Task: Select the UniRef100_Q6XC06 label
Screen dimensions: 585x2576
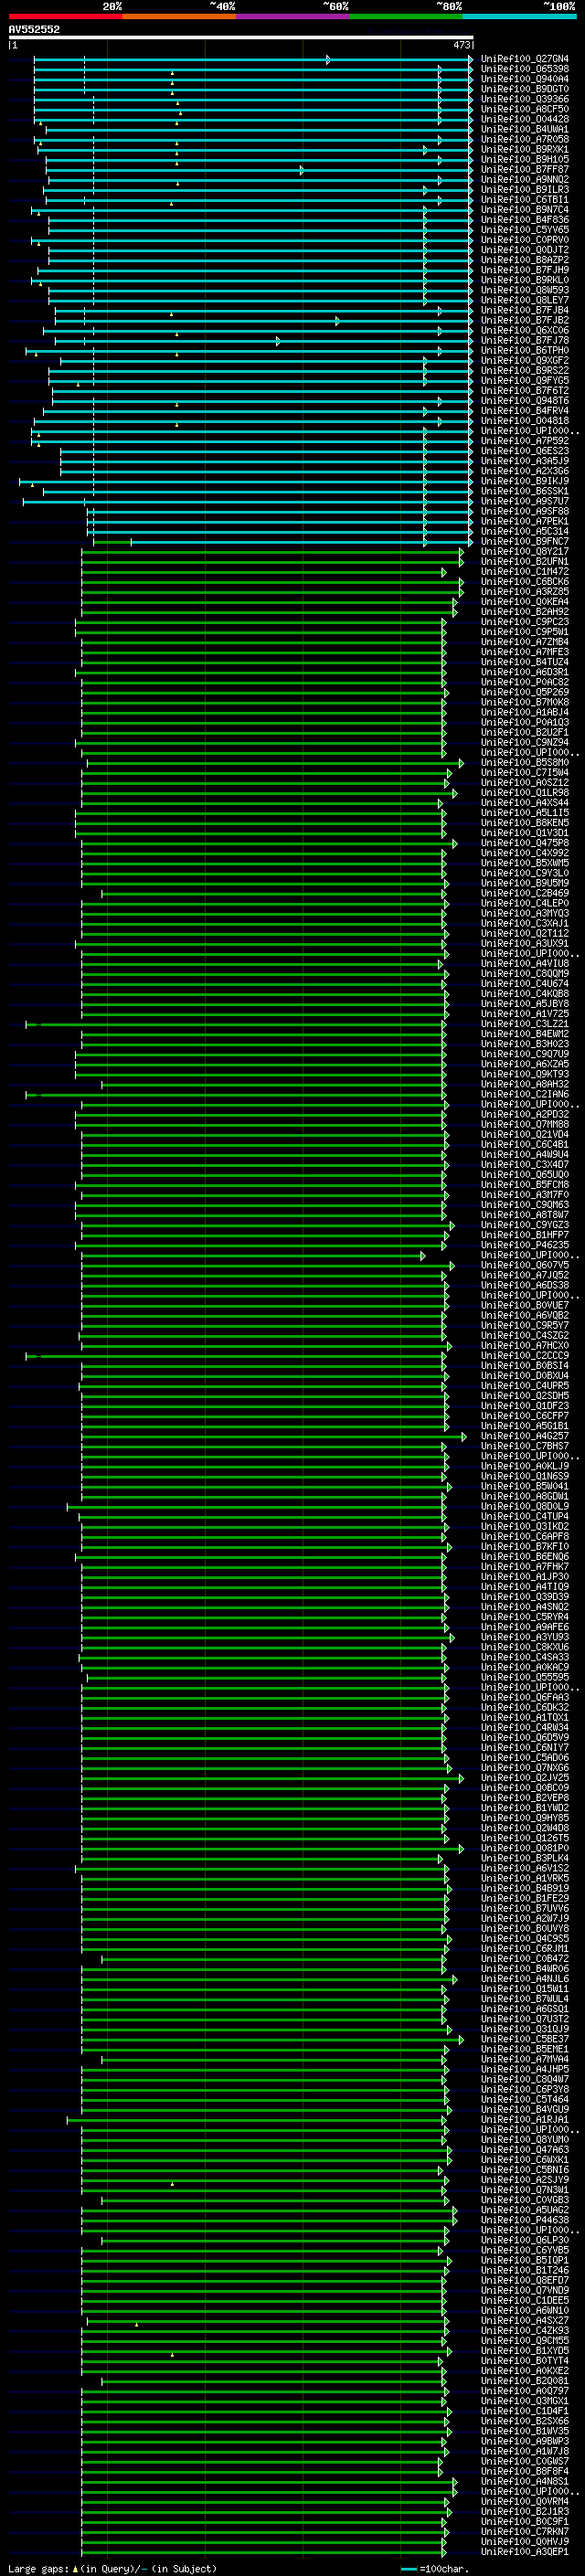Action: tap(525, 330)
